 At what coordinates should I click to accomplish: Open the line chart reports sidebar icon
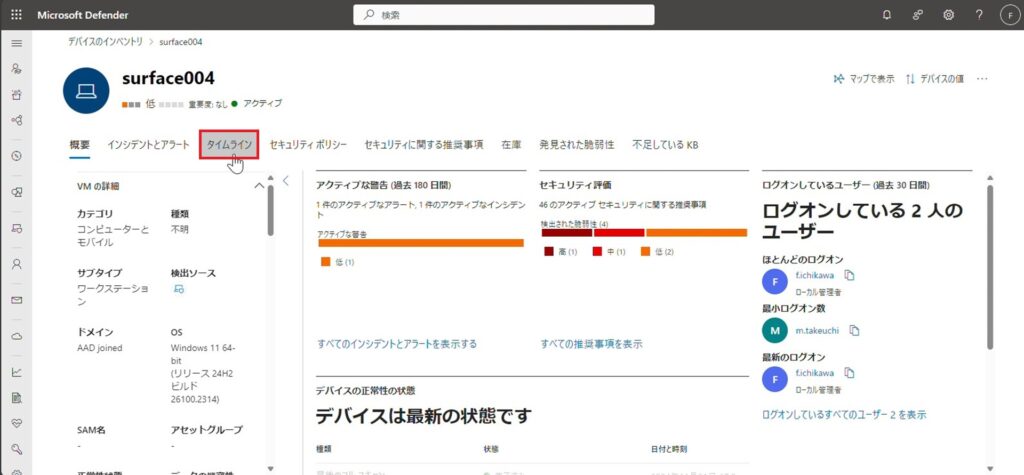[x=17, y=372]
